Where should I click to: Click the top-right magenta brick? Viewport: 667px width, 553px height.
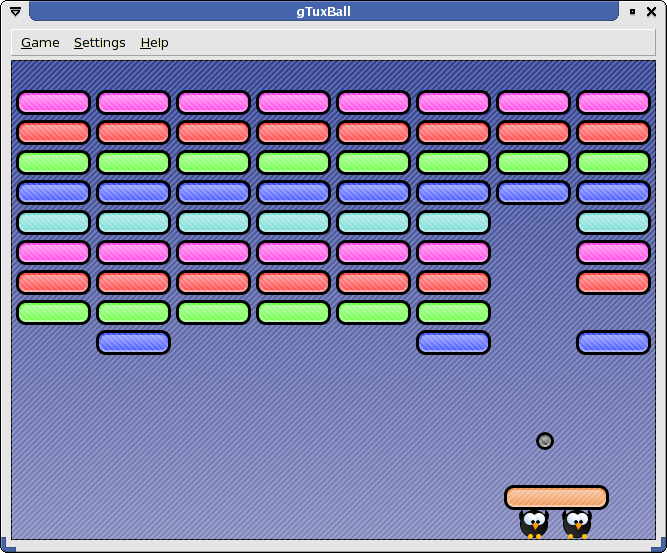[x=613, y=103]
